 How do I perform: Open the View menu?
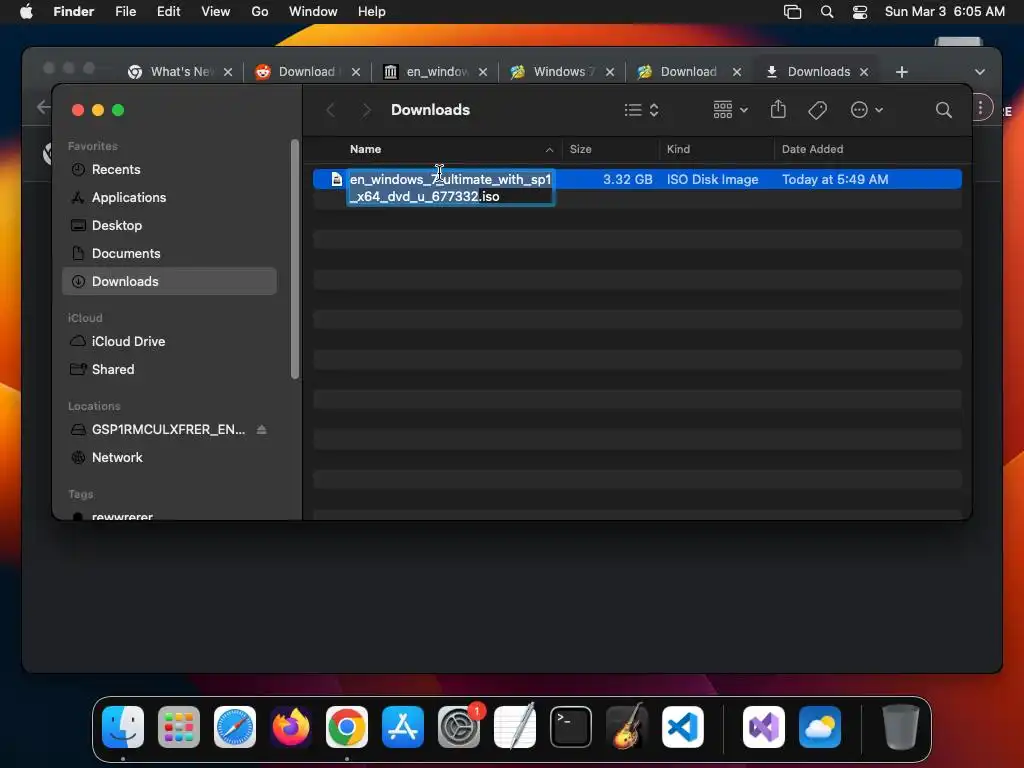click(x=215, y=12)
